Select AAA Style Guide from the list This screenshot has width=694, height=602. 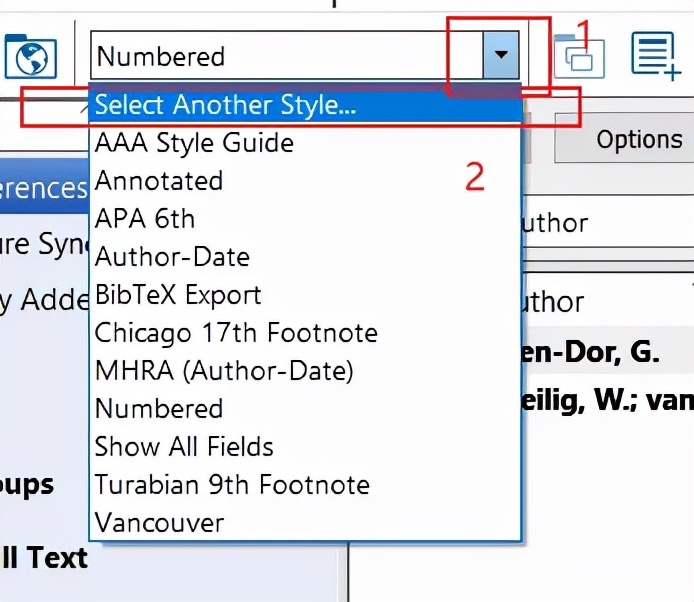pyautogui.click(x=305, y=143)
